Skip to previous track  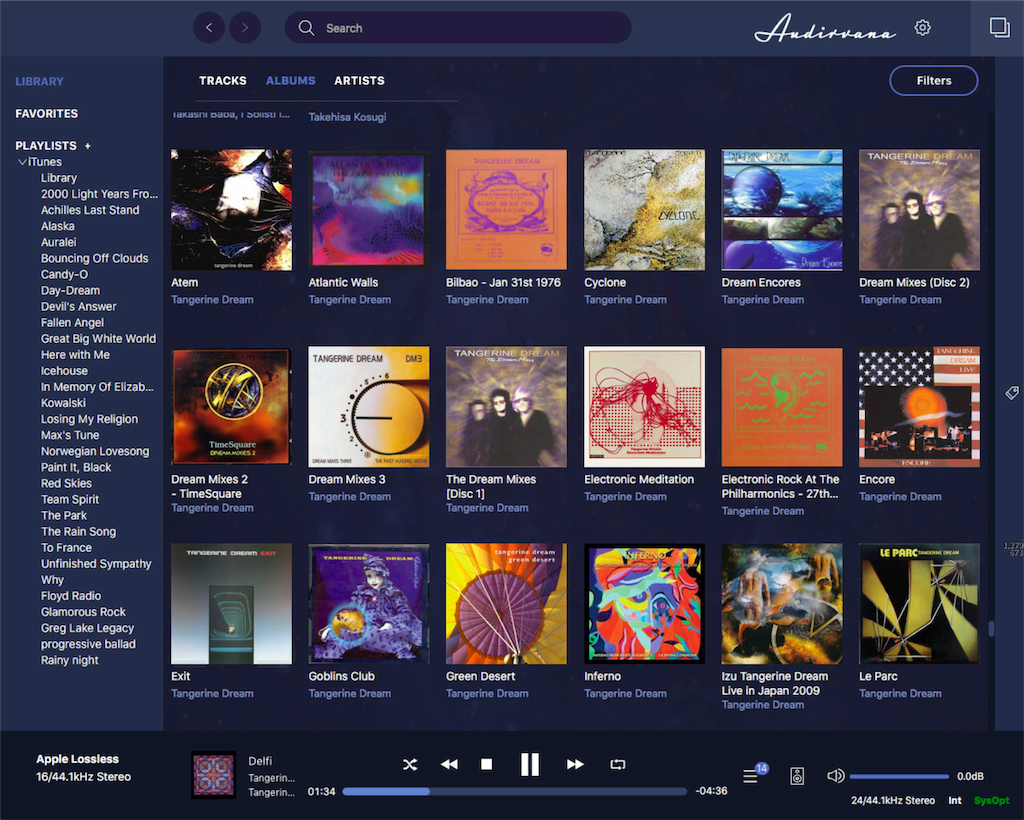[x=449, y=764]
